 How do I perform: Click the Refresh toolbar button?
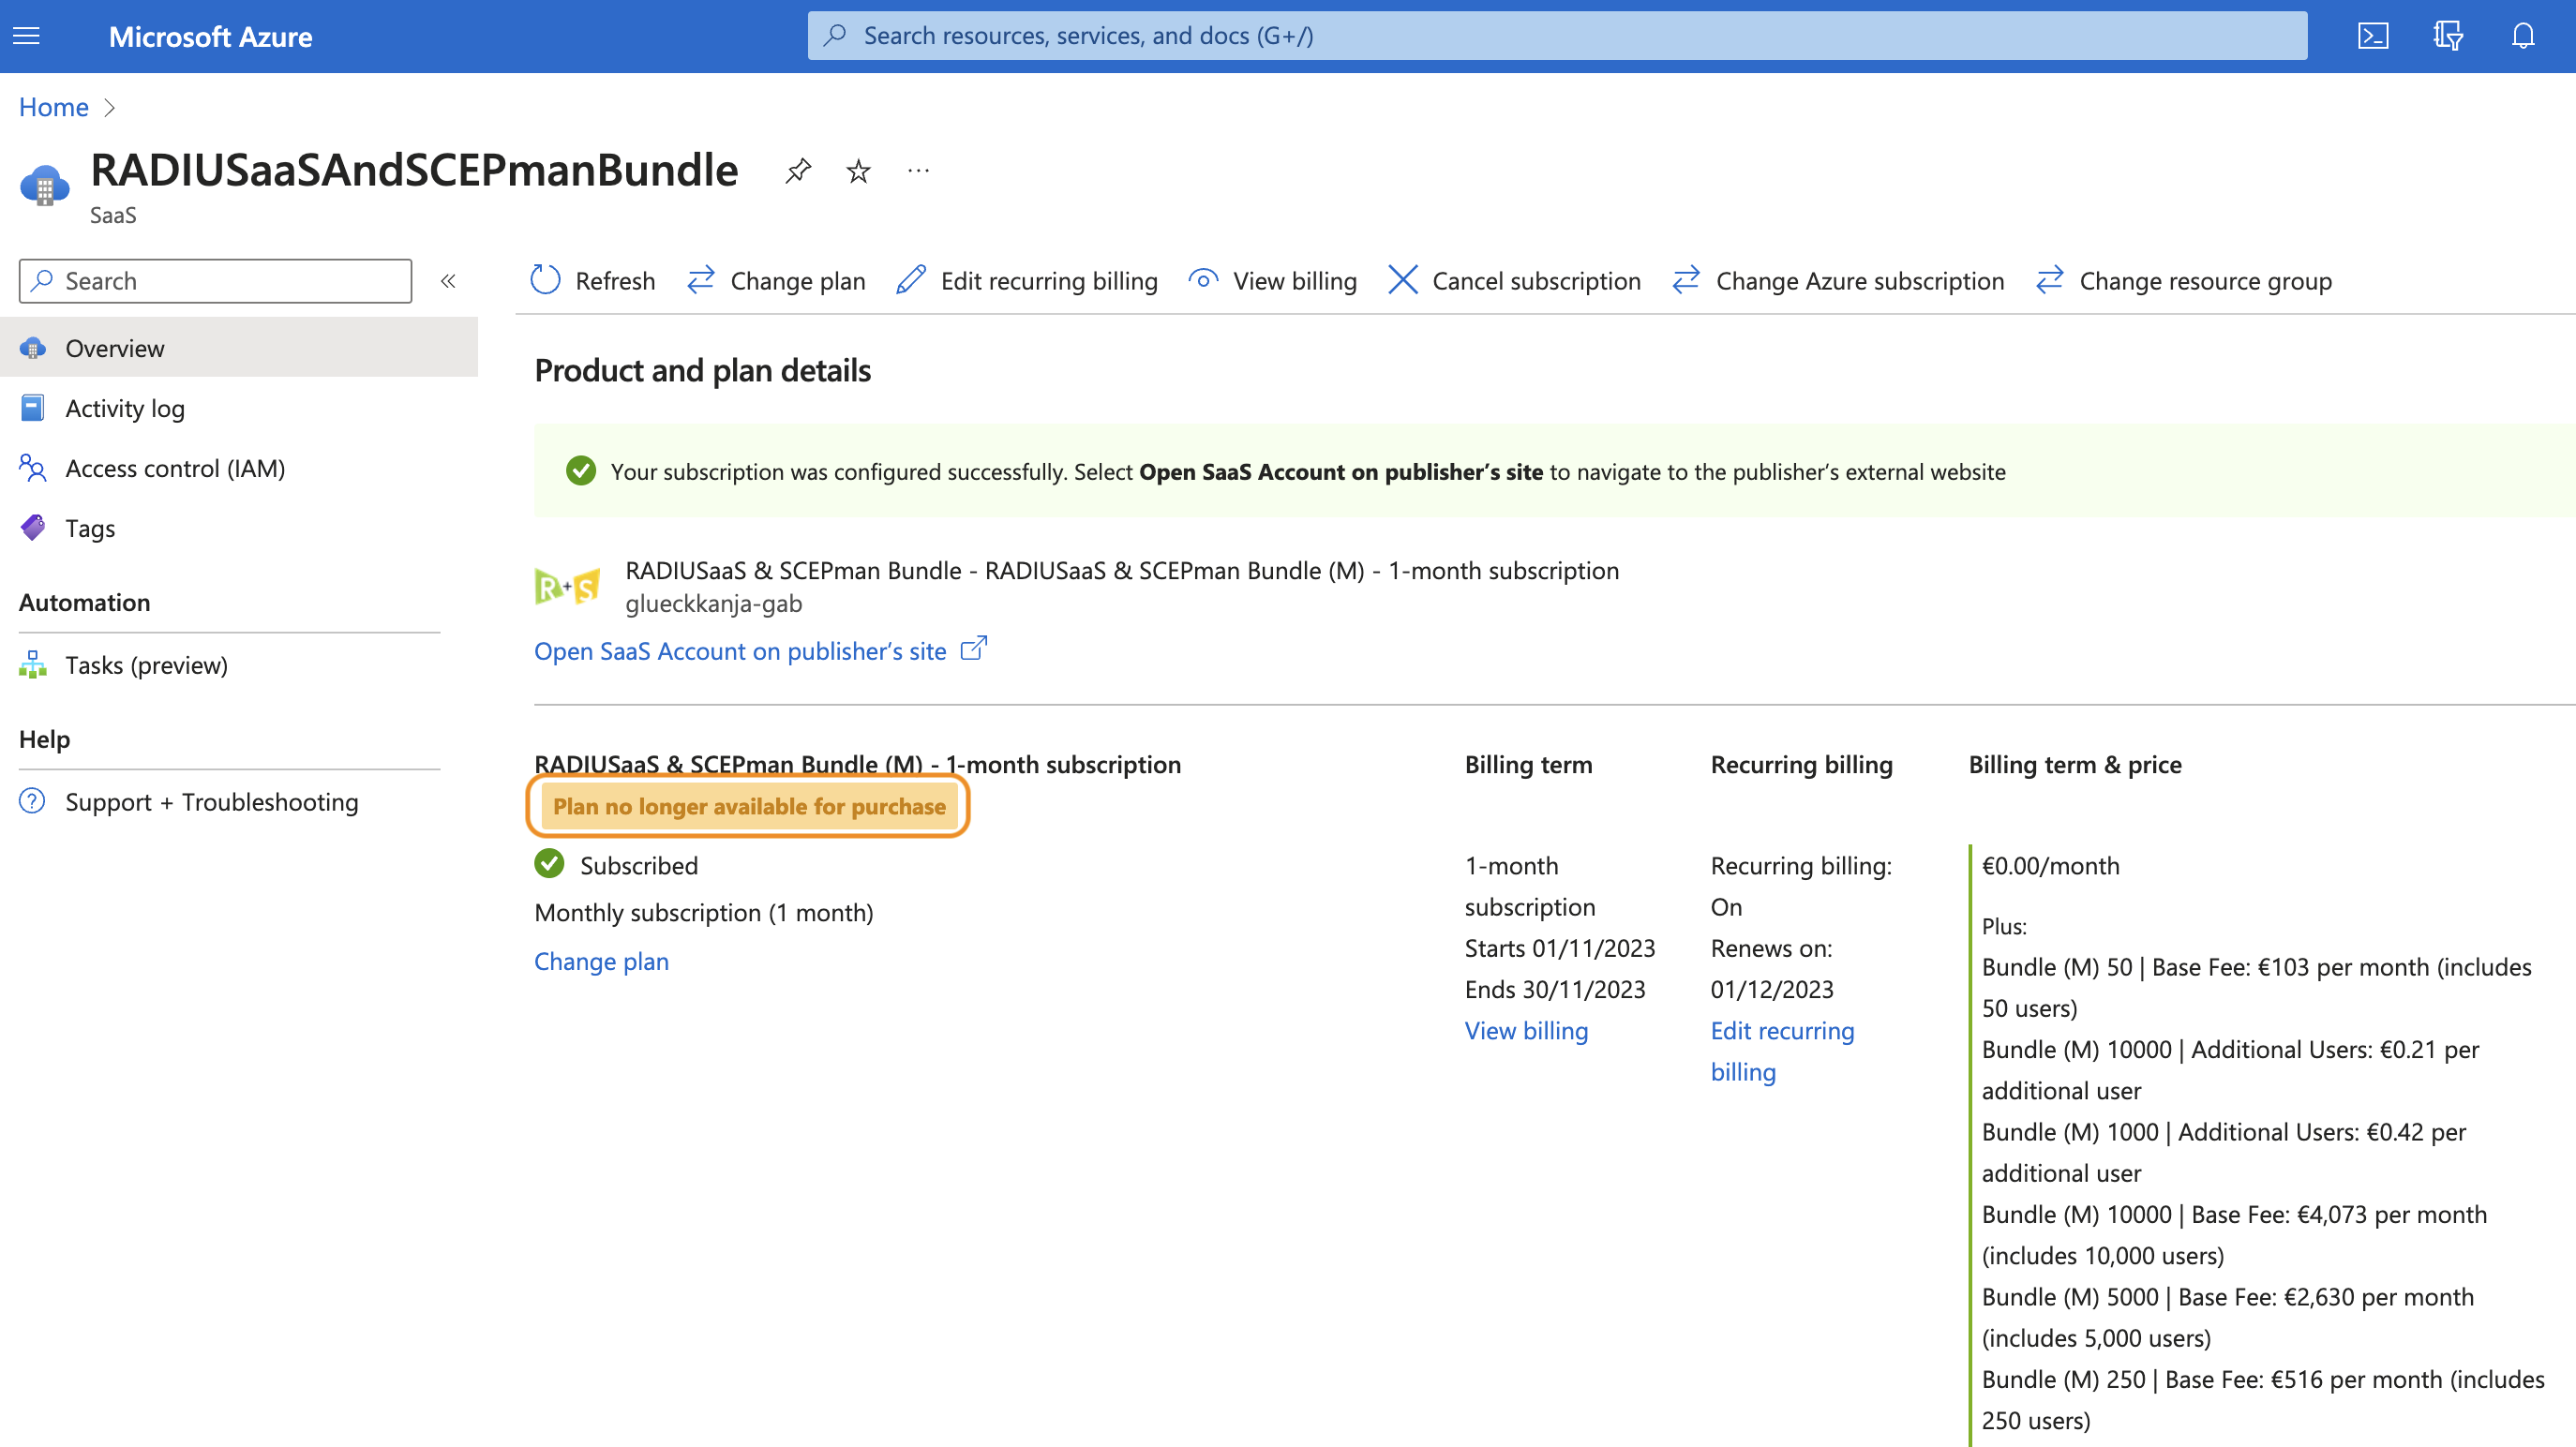(x=593, y=281)
